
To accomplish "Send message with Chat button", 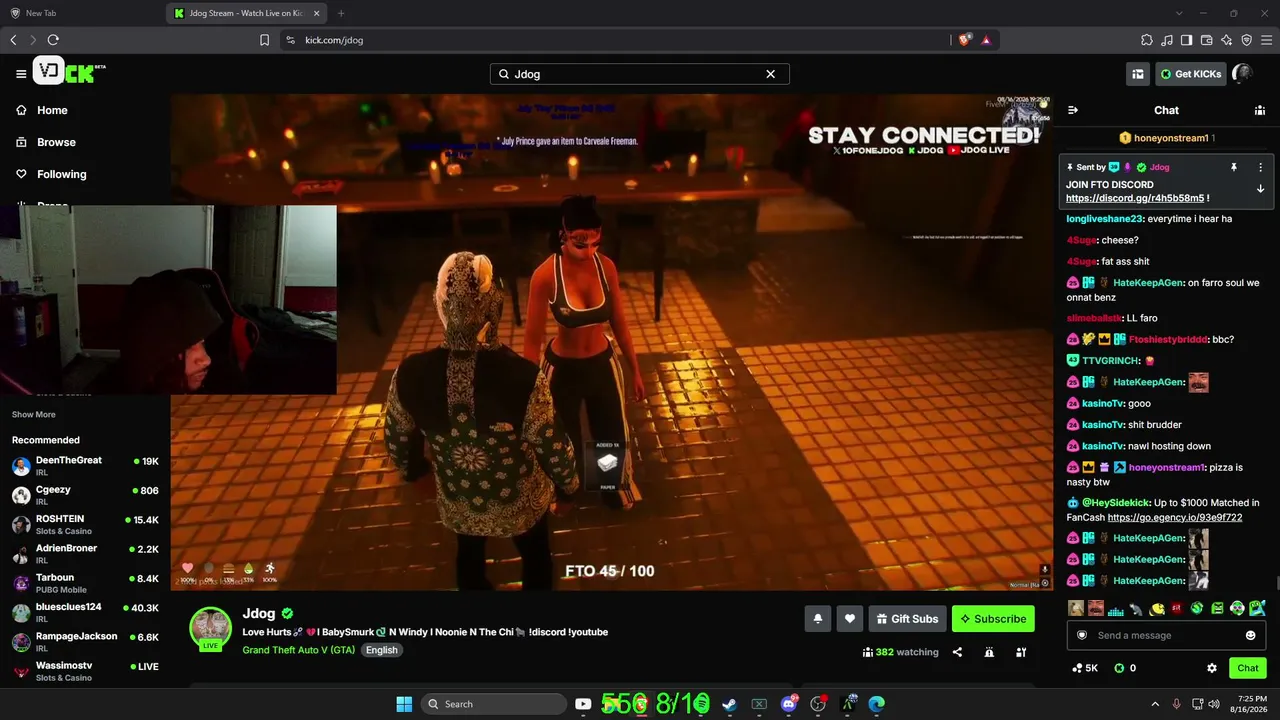I will [1248, 668].
